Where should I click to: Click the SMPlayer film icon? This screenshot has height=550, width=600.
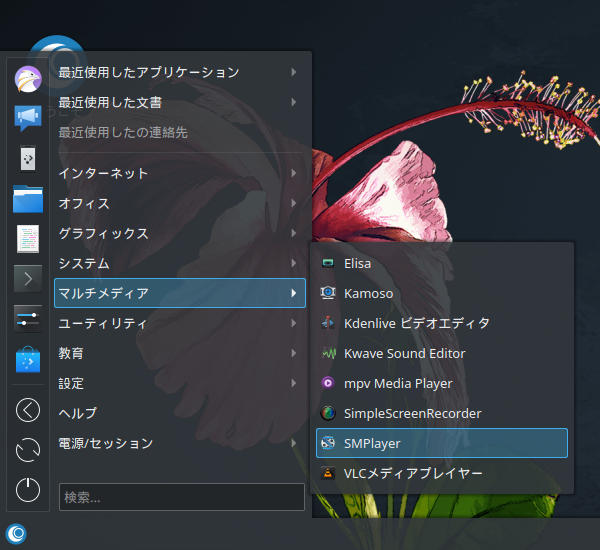[328, 443]
